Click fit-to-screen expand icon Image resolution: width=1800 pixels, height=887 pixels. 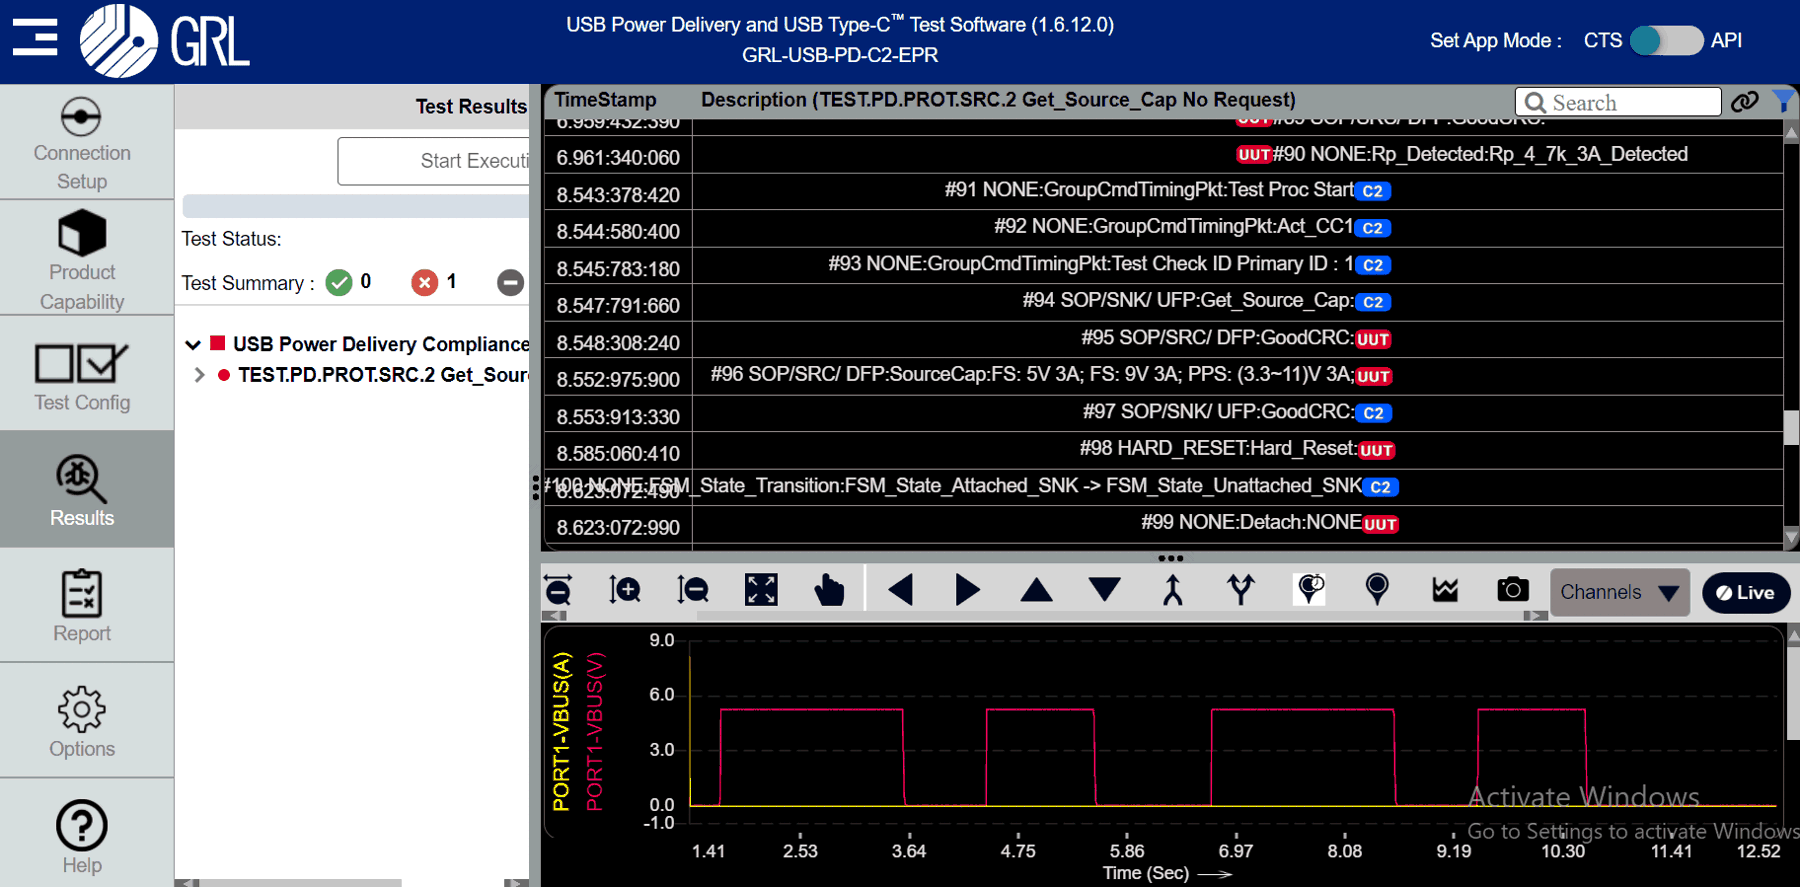coord(761,590)
